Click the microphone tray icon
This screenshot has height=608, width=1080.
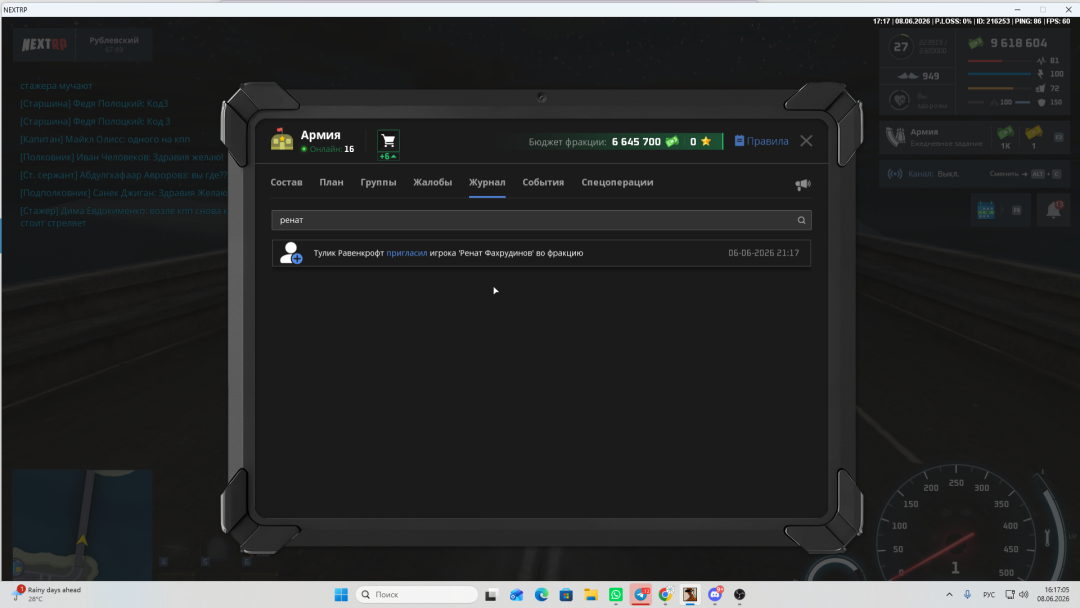(x=968, y=595)
